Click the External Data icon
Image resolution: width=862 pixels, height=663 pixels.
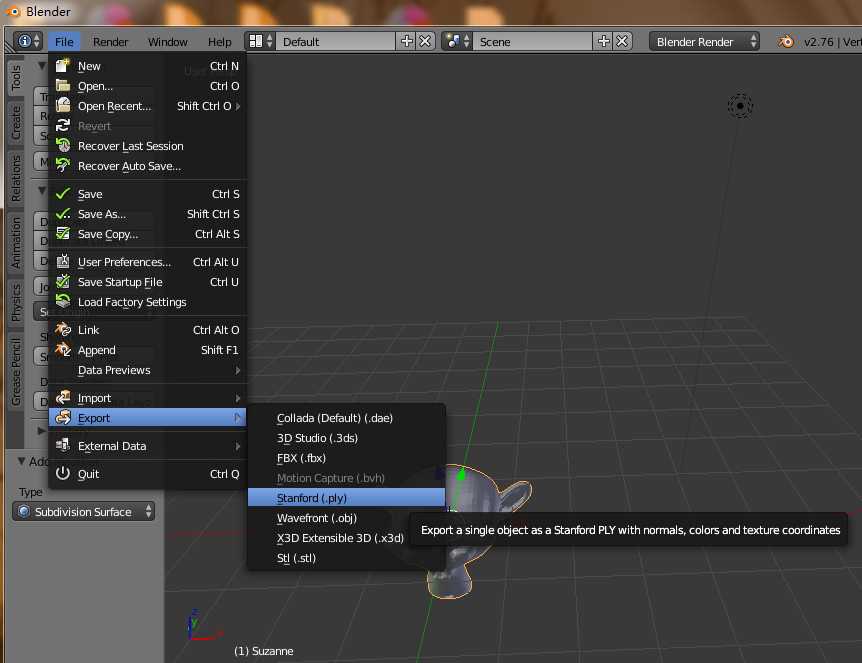(63, 445)
